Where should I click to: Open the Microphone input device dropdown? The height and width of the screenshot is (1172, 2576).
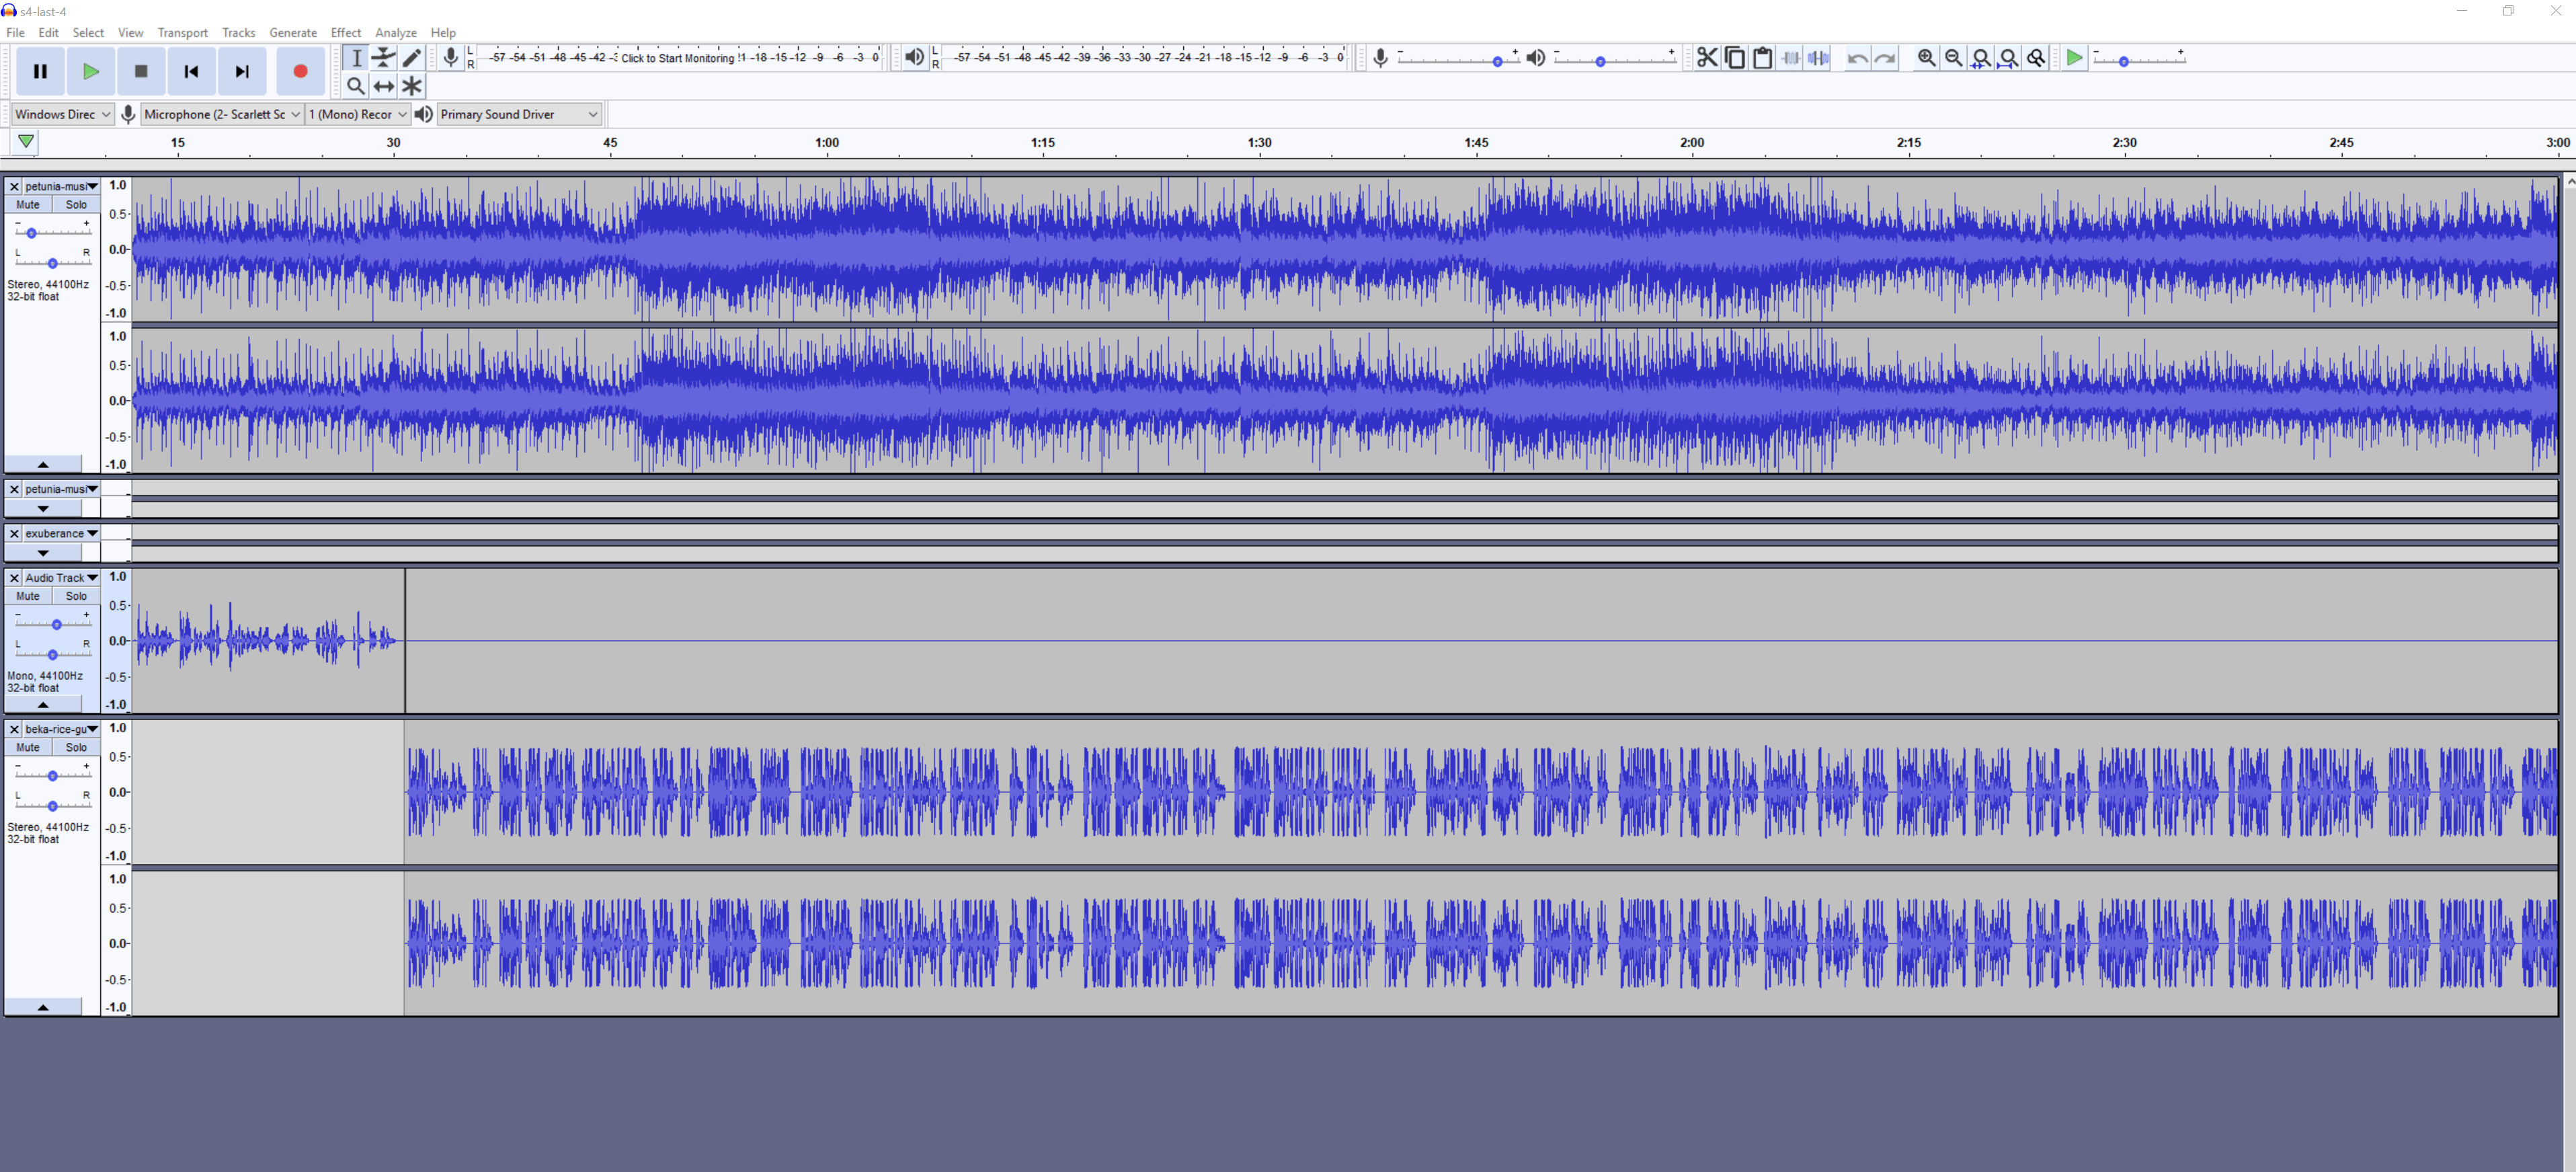pos(221,114)
